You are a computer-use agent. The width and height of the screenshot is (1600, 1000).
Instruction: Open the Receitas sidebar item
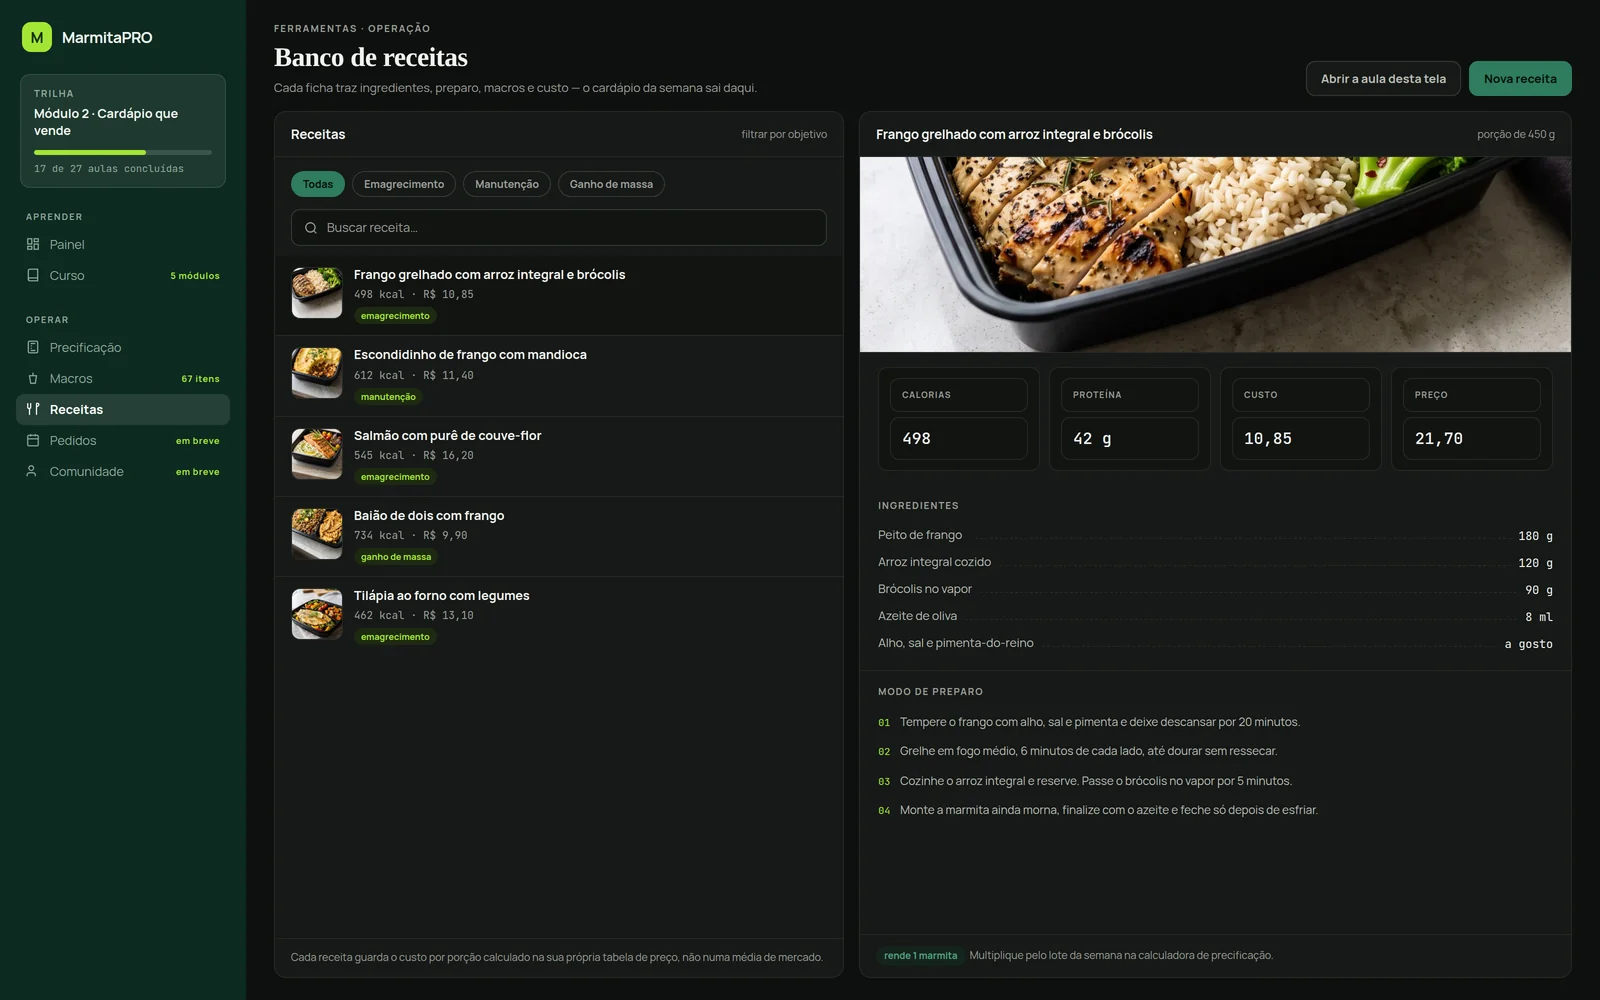pos(123,409)
